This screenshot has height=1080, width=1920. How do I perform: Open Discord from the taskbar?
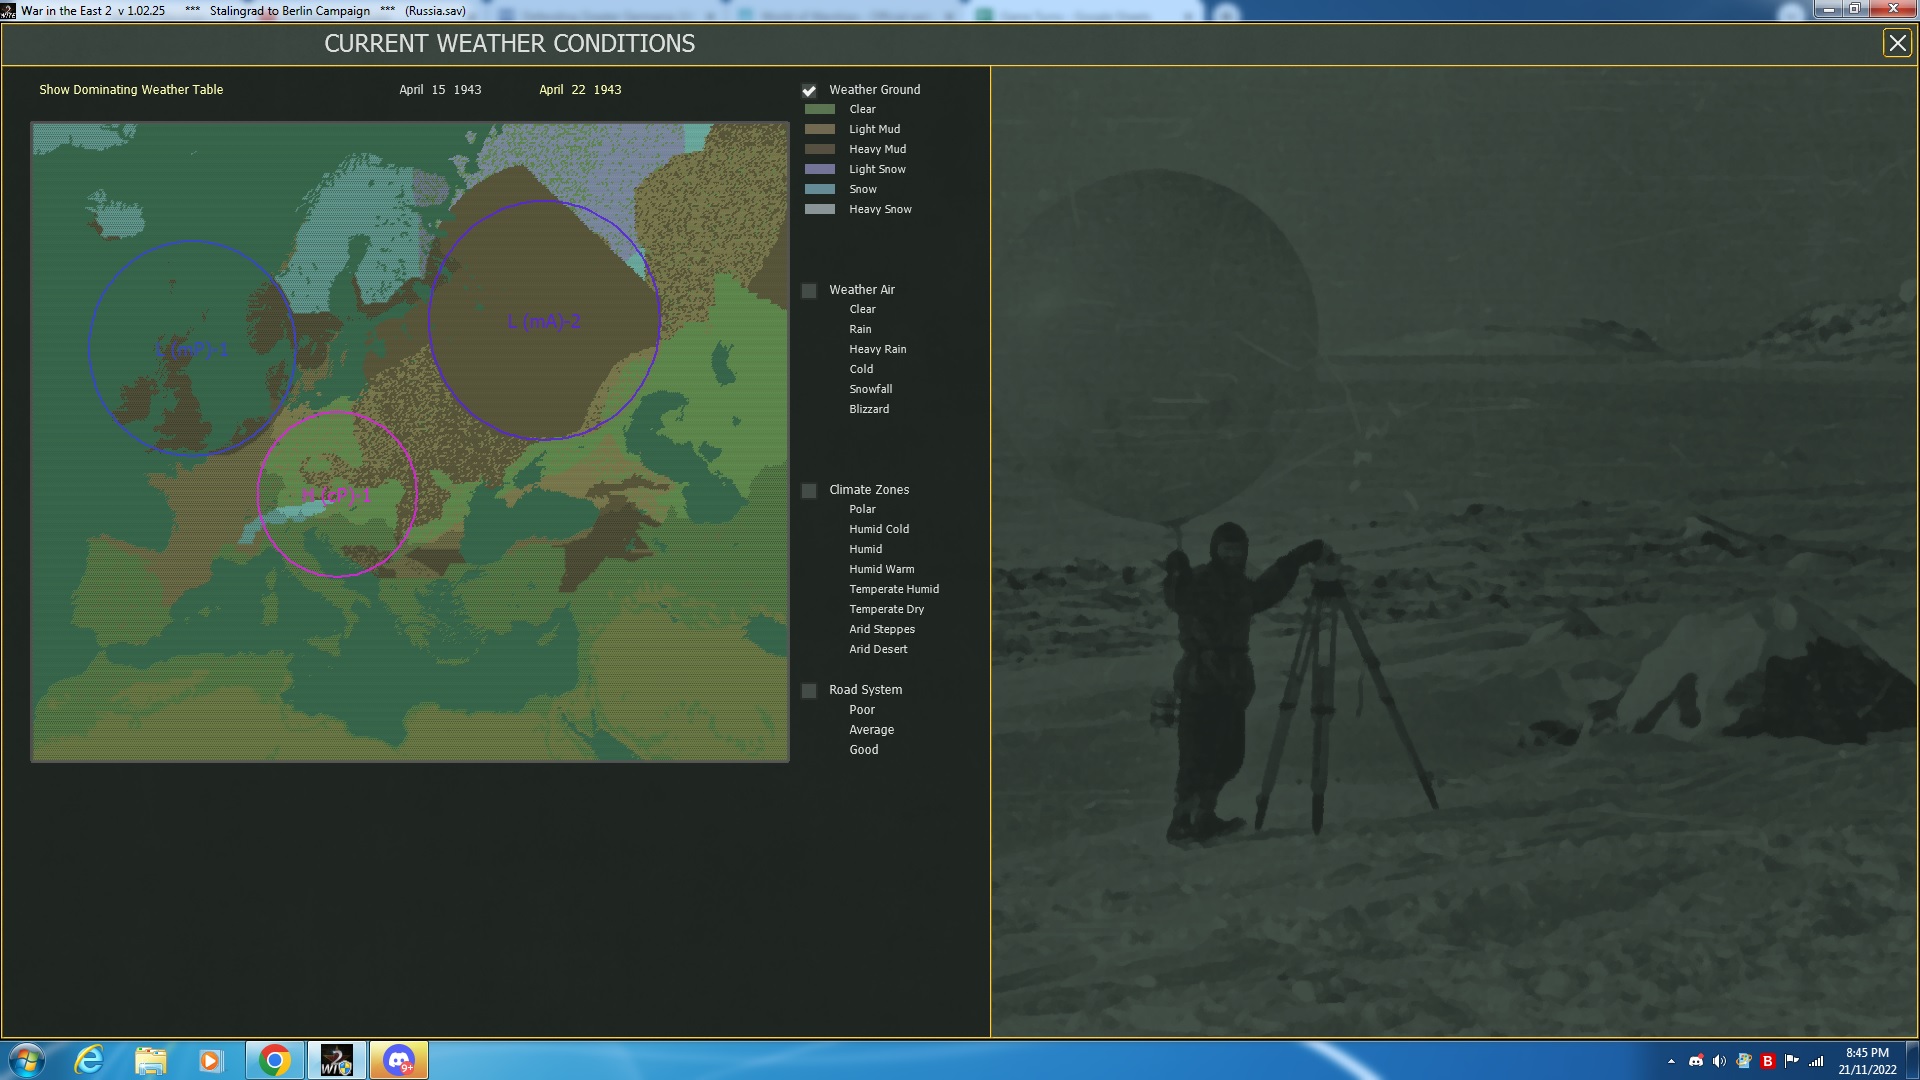click(399, 1060)
